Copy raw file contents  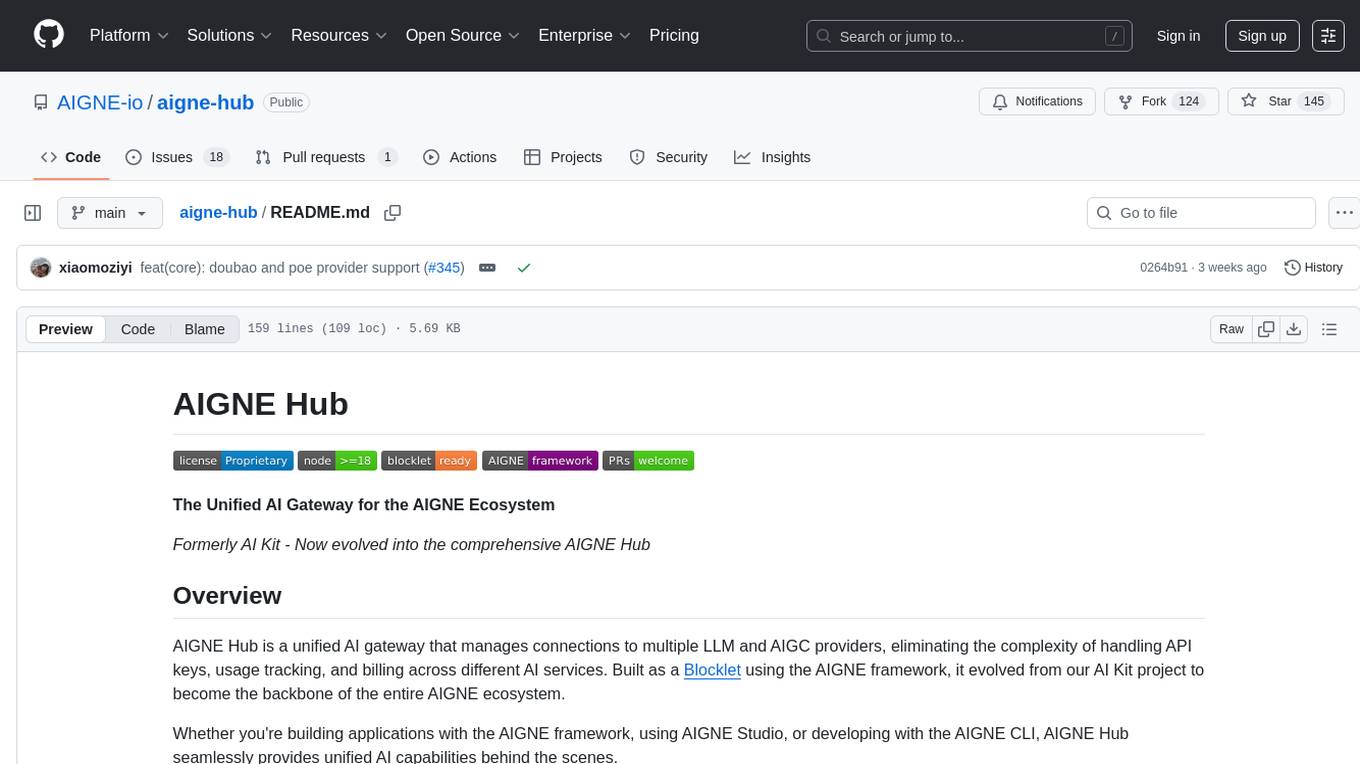click(x=1266, y=329)
